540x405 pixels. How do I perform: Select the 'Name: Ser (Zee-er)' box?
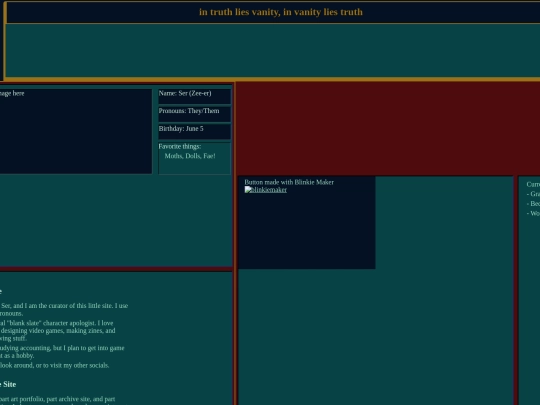(x=195, y=96)
